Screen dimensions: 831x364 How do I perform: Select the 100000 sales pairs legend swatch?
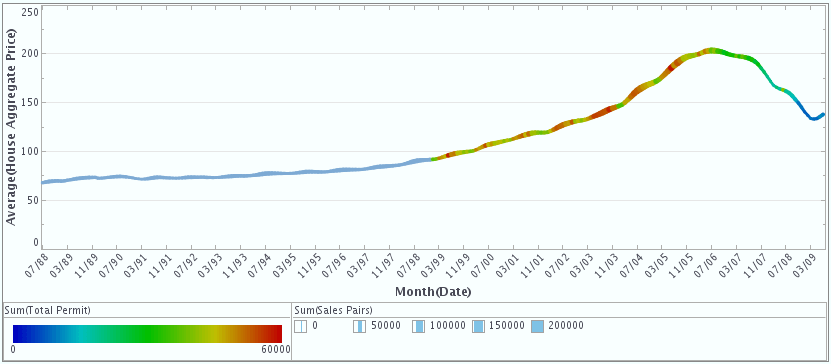coord(418,326)
